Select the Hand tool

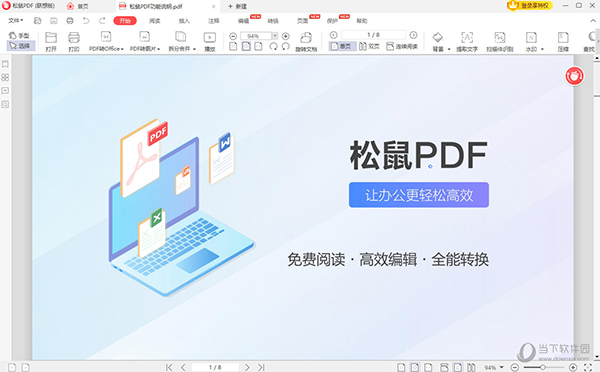(19, 36)
